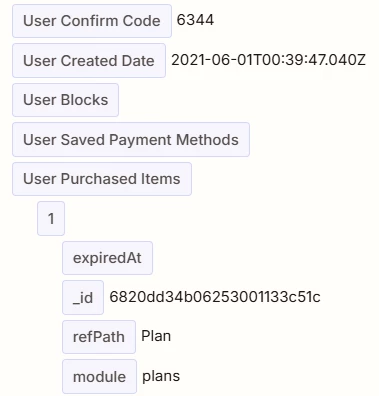Image resolution: width=379 pixels, height=396 pixels.
Task: Choose the module field pill
Action: click(x=99, y=377)
